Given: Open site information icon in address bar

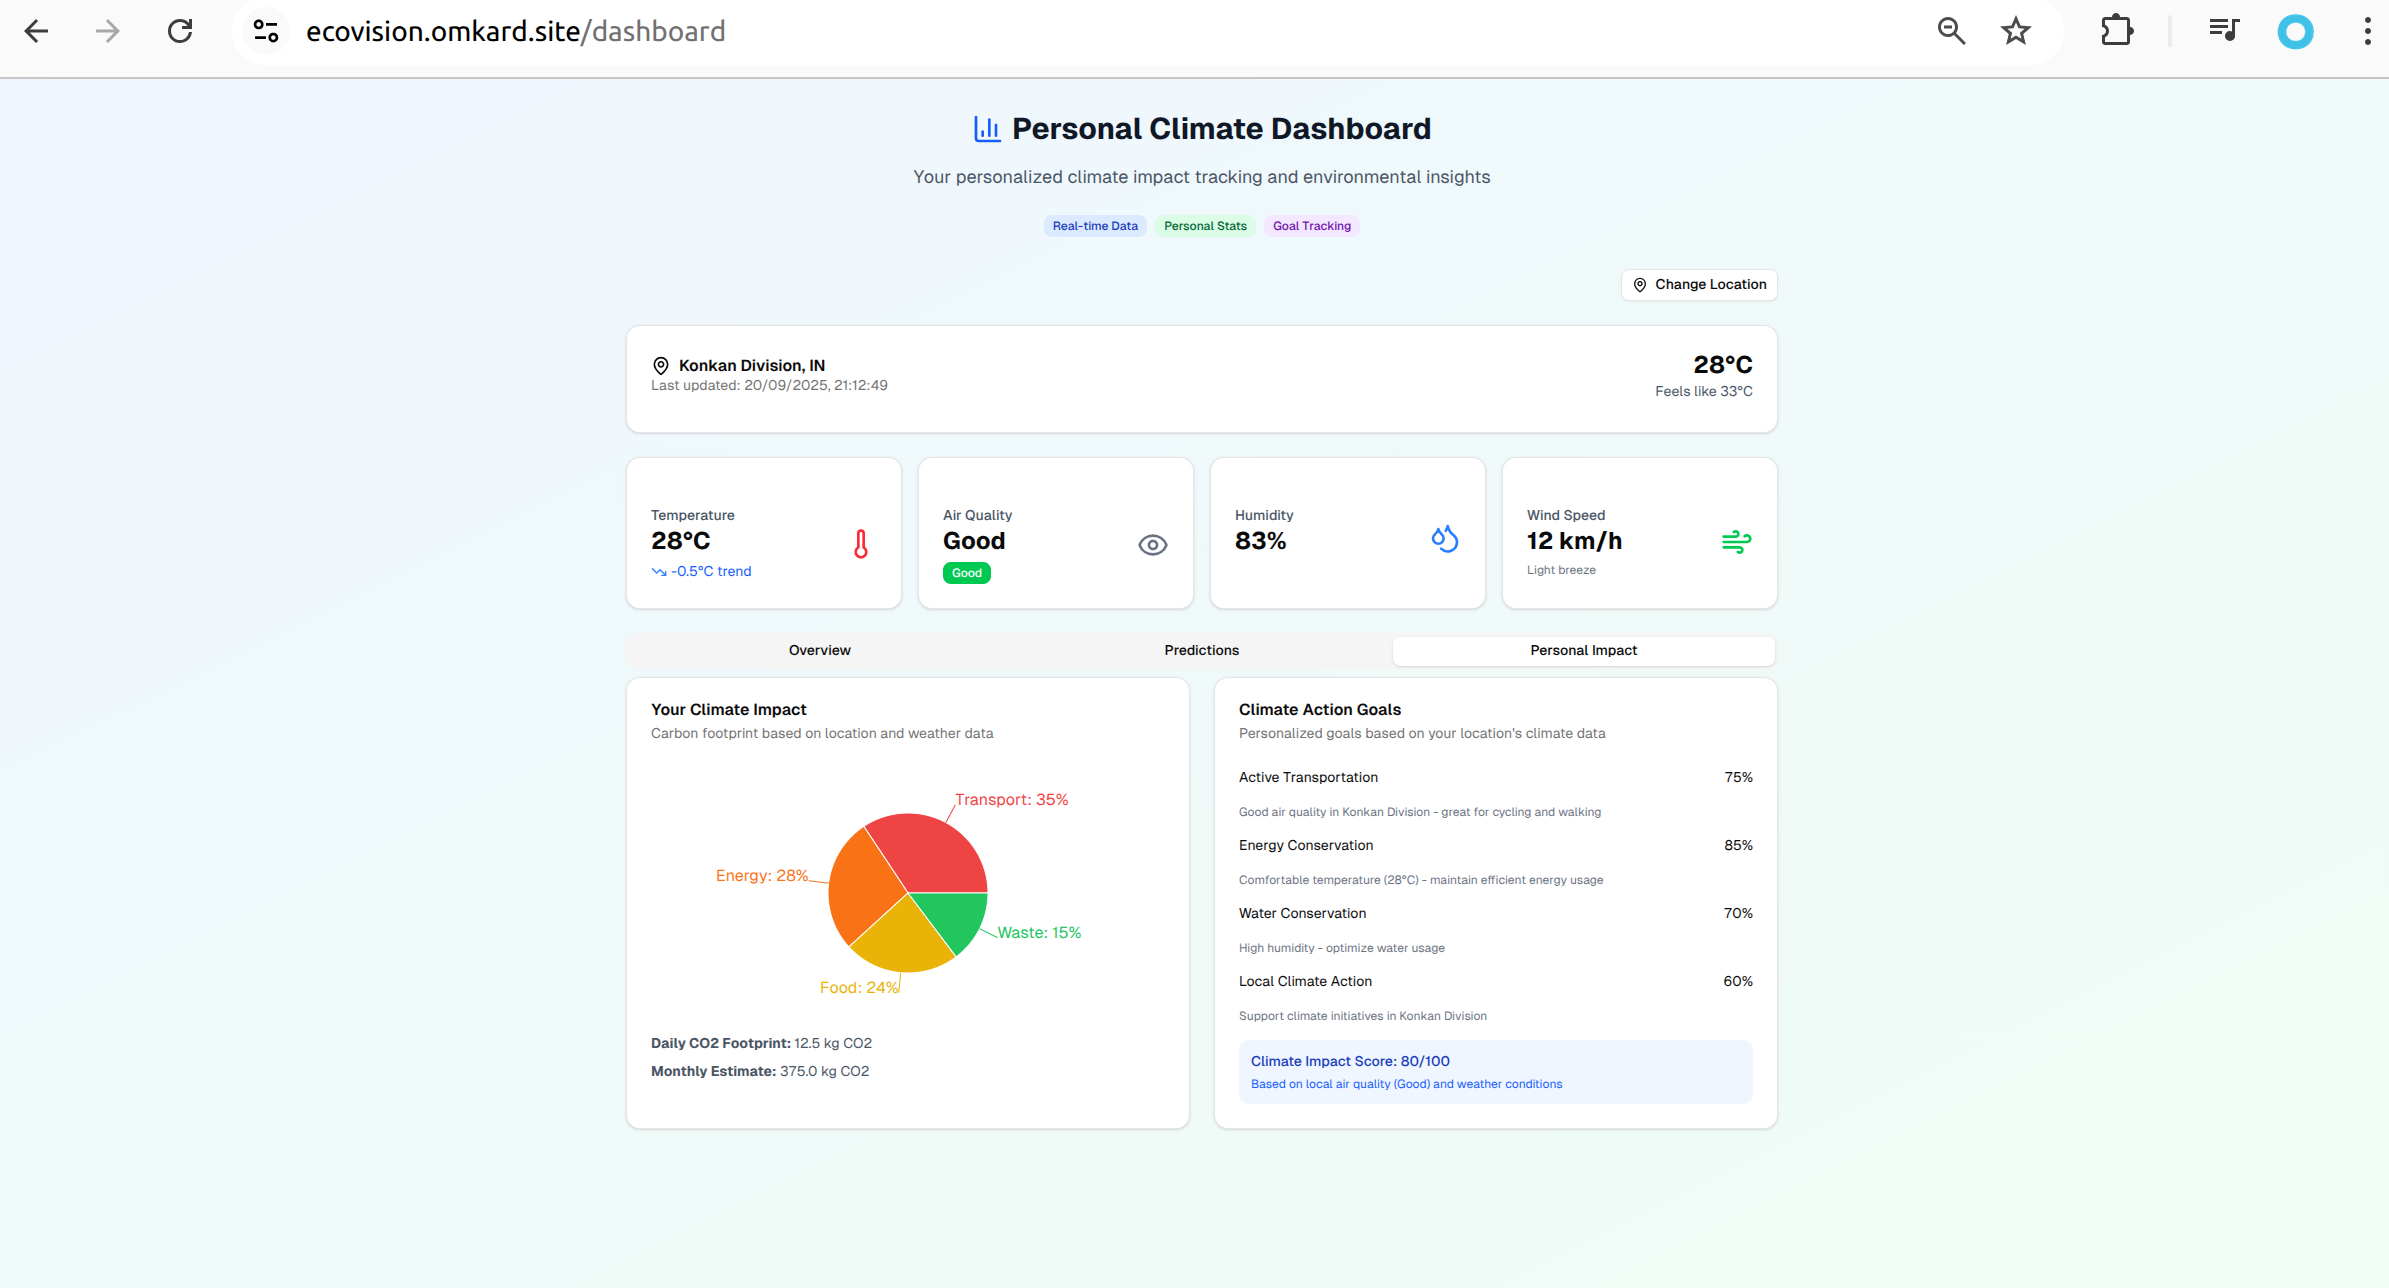Looking at the screenshot, I should tap(266, 32).
